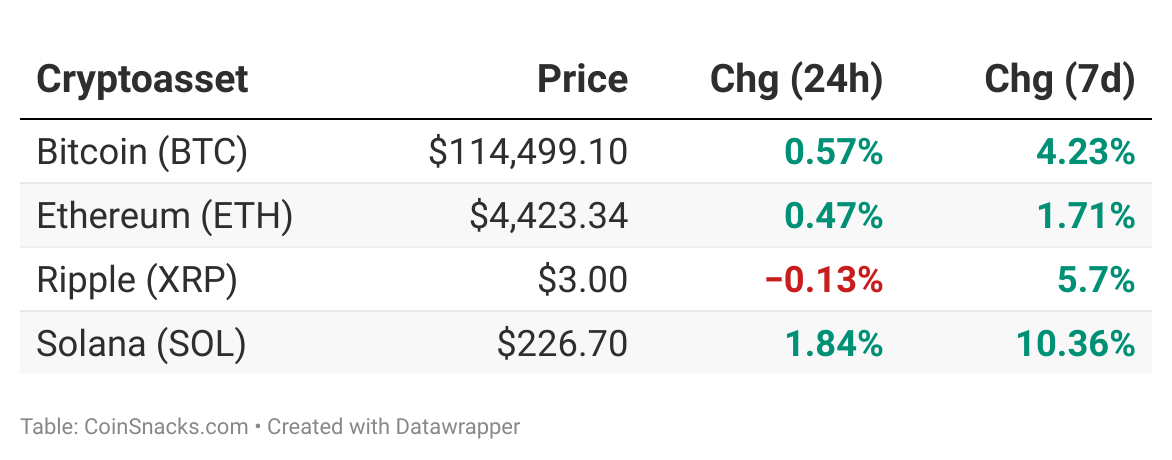Open the Created with Datawrapper link
This screenshot has height=460, width=1172.
point(393,427)
